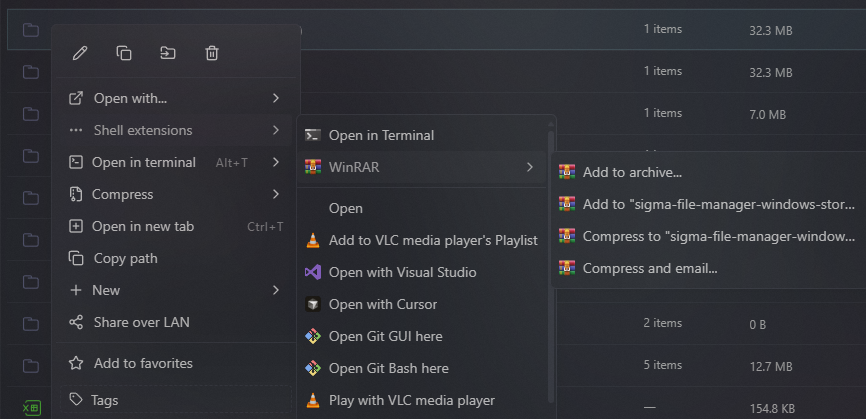
Task: Click the folder icon in the 7.0 MB row
Action: [x=30, y=114]
